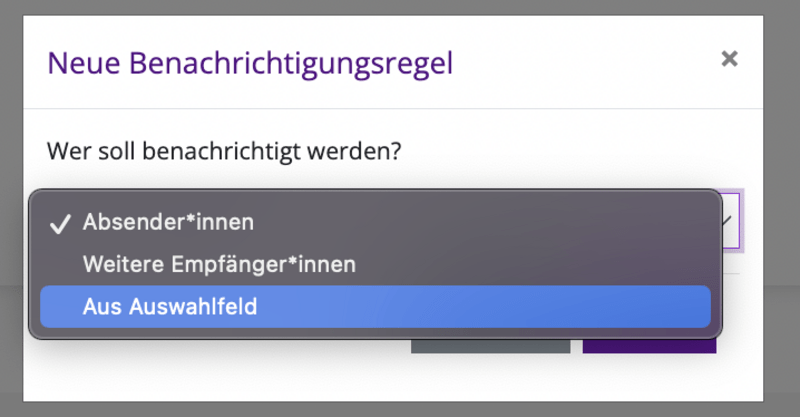Click the highlighted blue row in the dropdown

click(375, 307)
